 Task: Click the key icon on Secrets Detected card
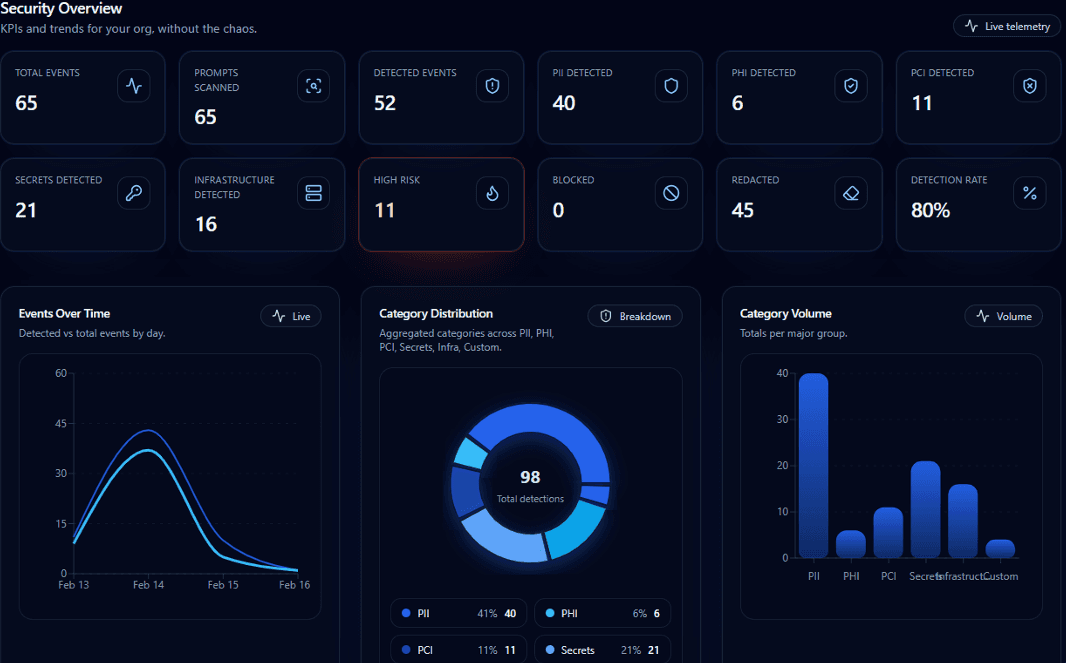tap(133, 193)
